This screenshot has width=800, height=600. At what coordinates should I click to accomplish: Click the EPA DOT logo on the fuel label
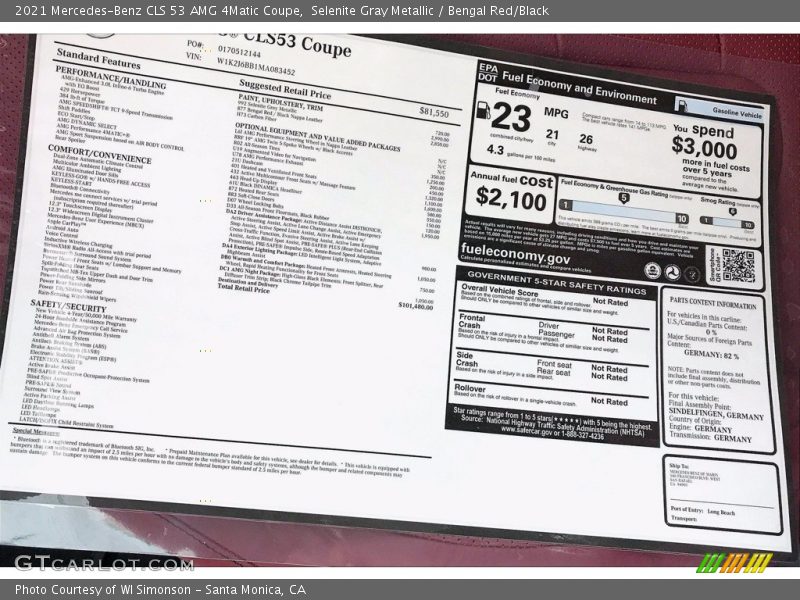pyautogui.click(x=488, y=72)
